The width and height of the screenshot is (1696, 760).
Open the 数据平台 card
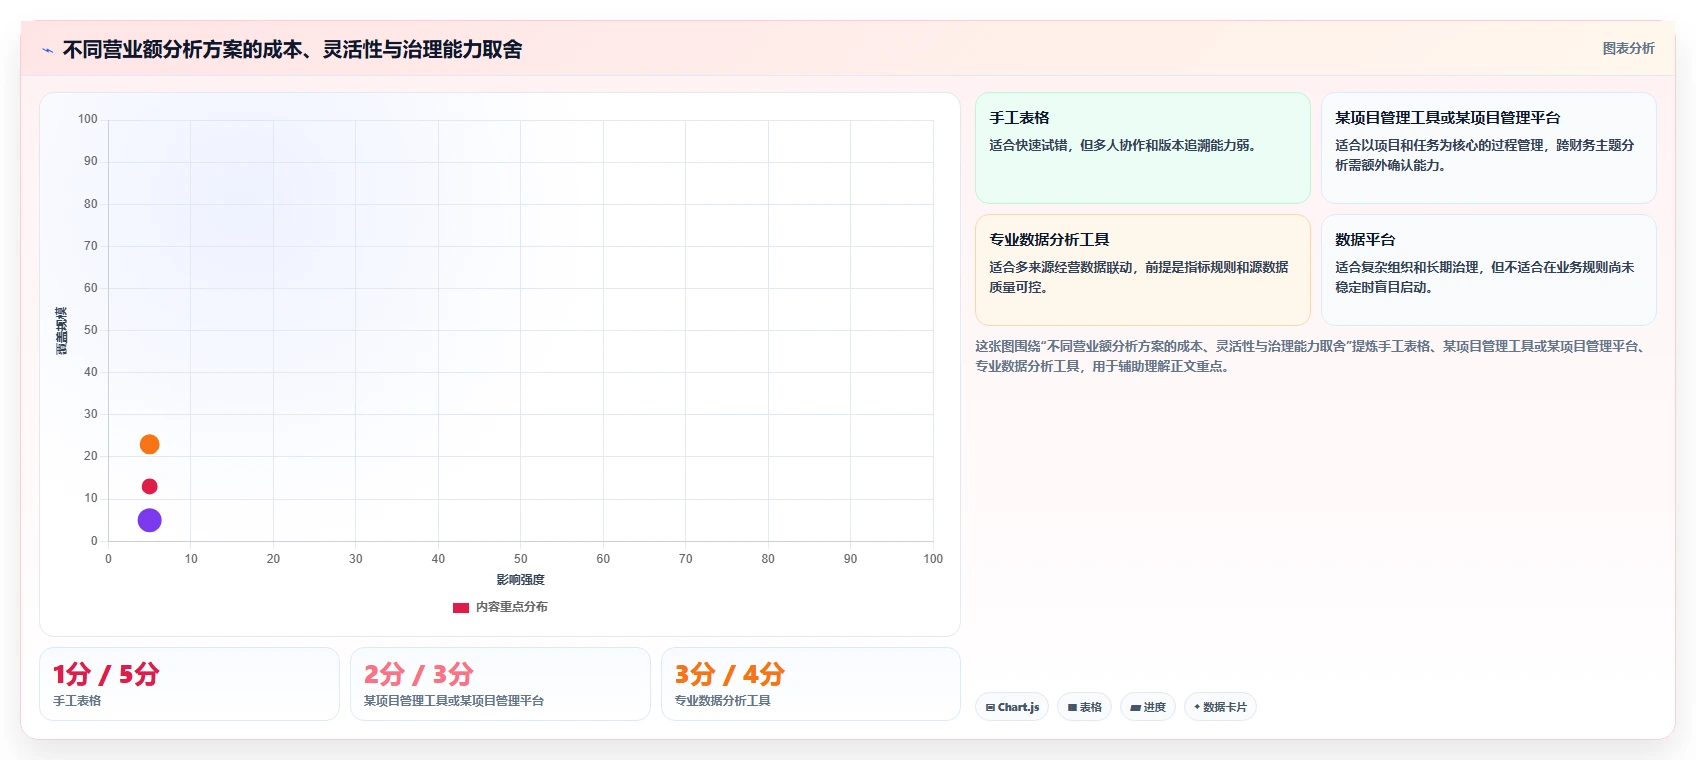click(1488, 270)
